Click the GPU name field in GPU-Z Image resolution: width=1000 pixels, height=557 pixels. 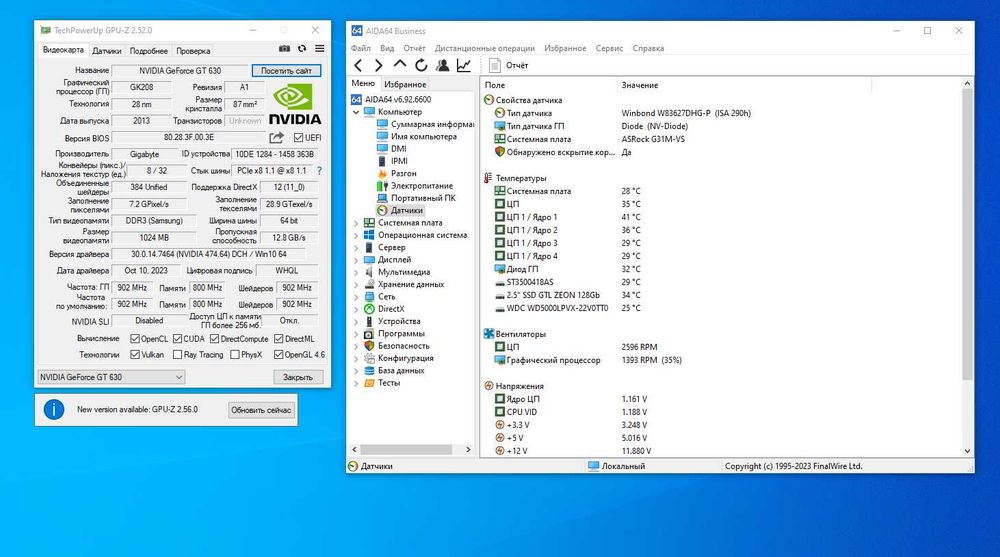[x=180, y=71]
